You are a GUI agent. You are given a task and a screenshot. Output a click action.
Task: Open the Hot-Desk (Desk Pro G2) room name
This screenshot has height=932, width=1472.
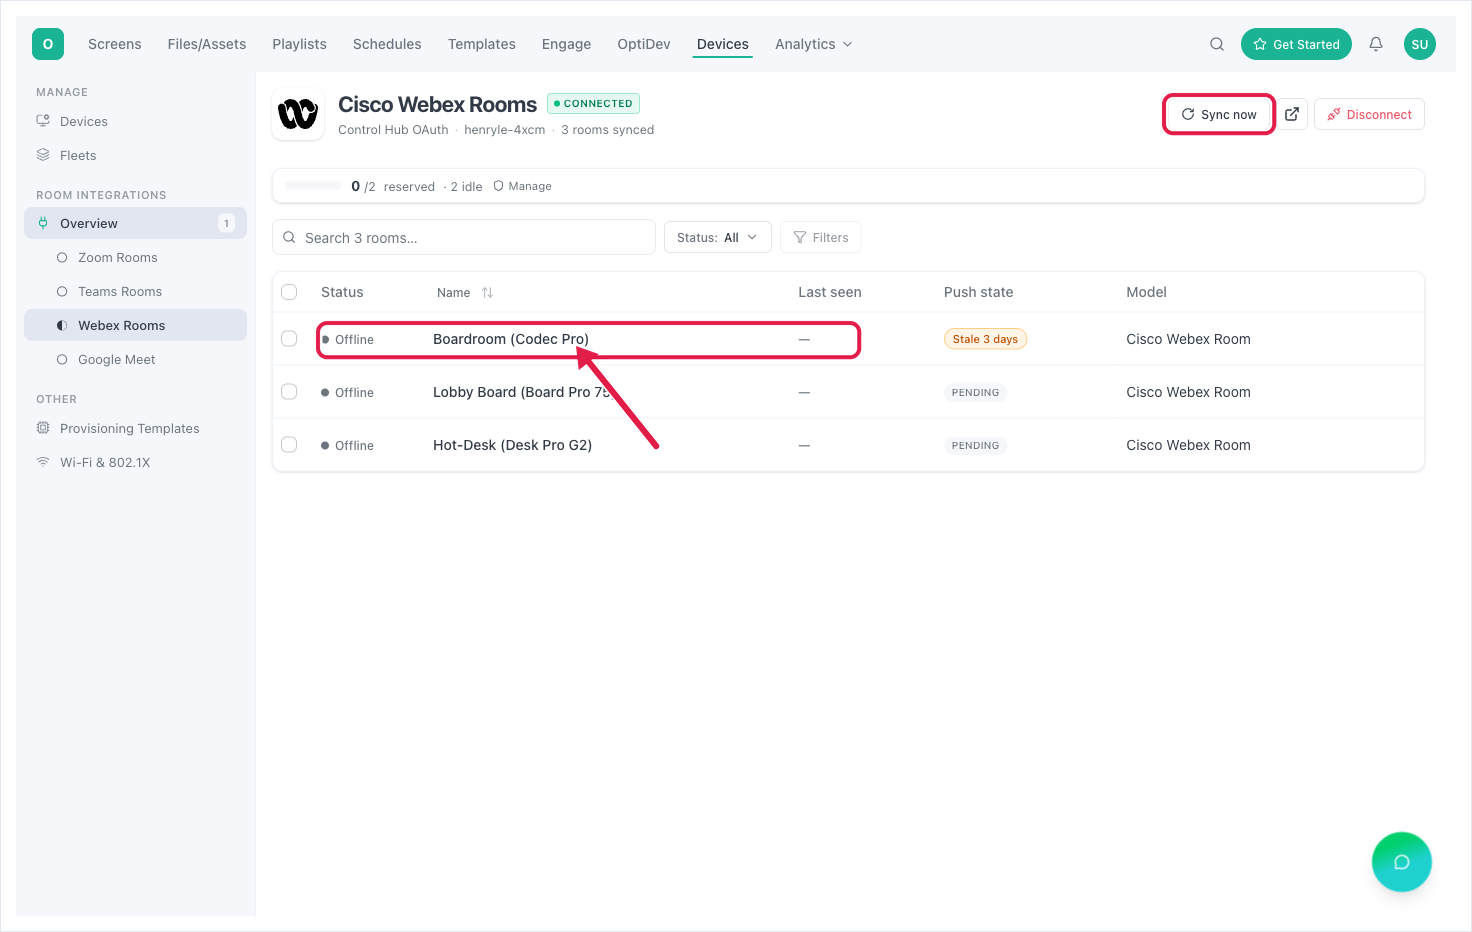[512, 445]
